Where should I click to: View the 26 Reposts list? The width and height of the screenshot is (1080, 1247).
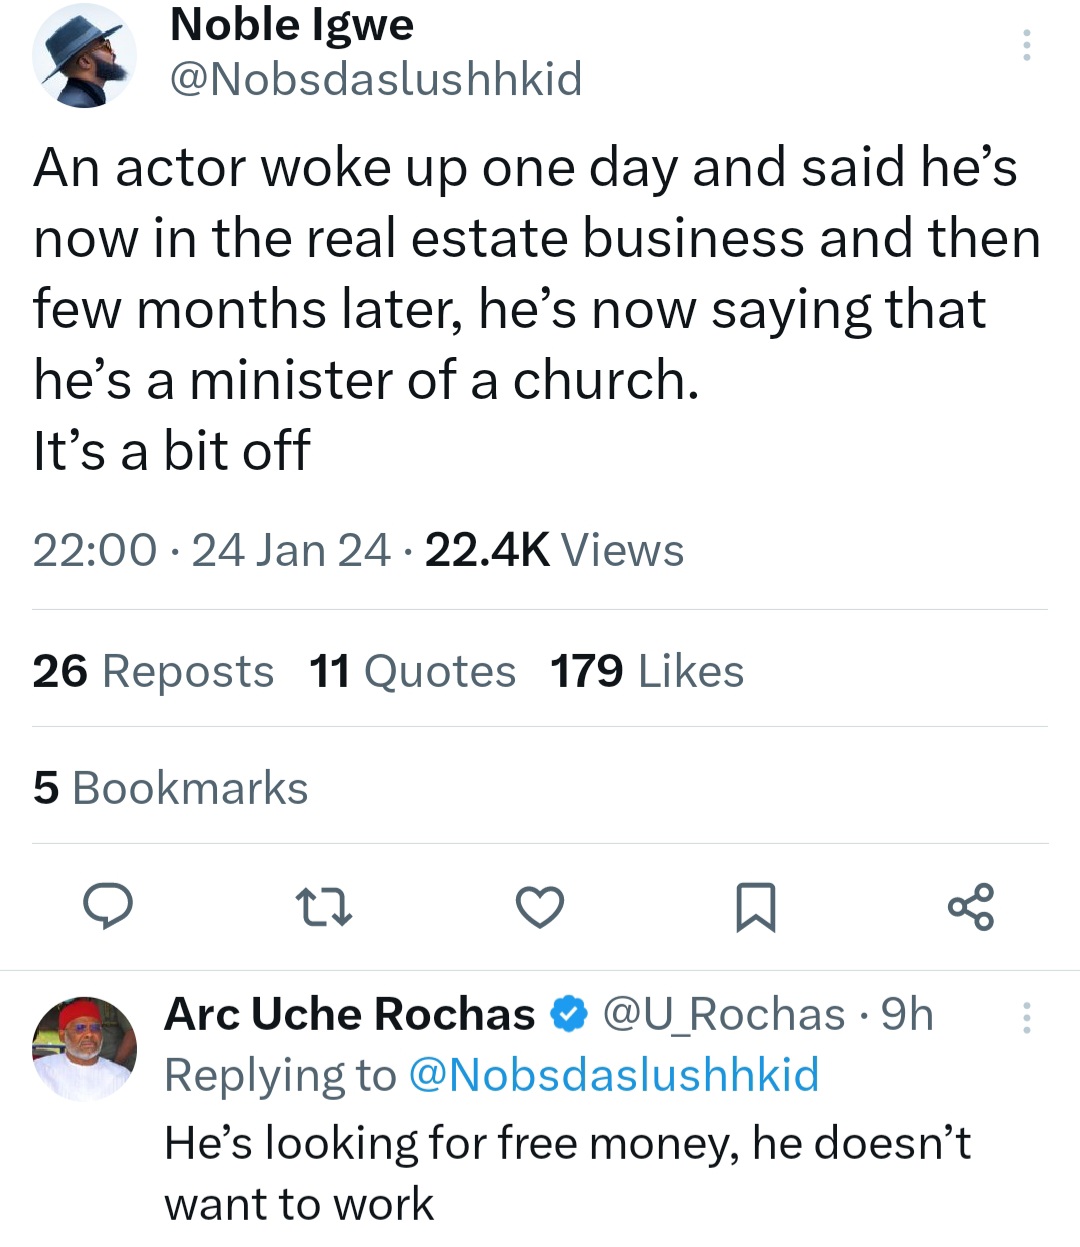(153, 671)
